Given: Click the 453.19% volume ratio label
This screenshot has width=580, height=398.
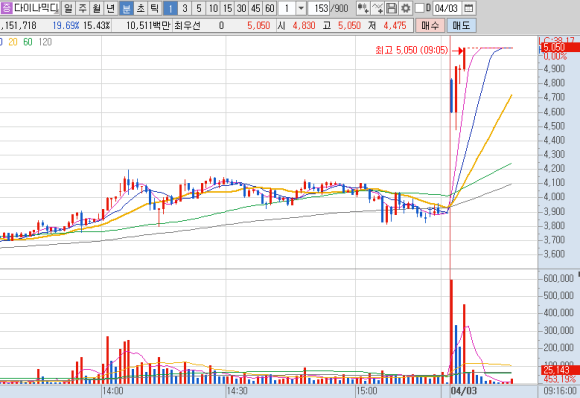Looking at the screenshot, I should [x=559, y=379].
